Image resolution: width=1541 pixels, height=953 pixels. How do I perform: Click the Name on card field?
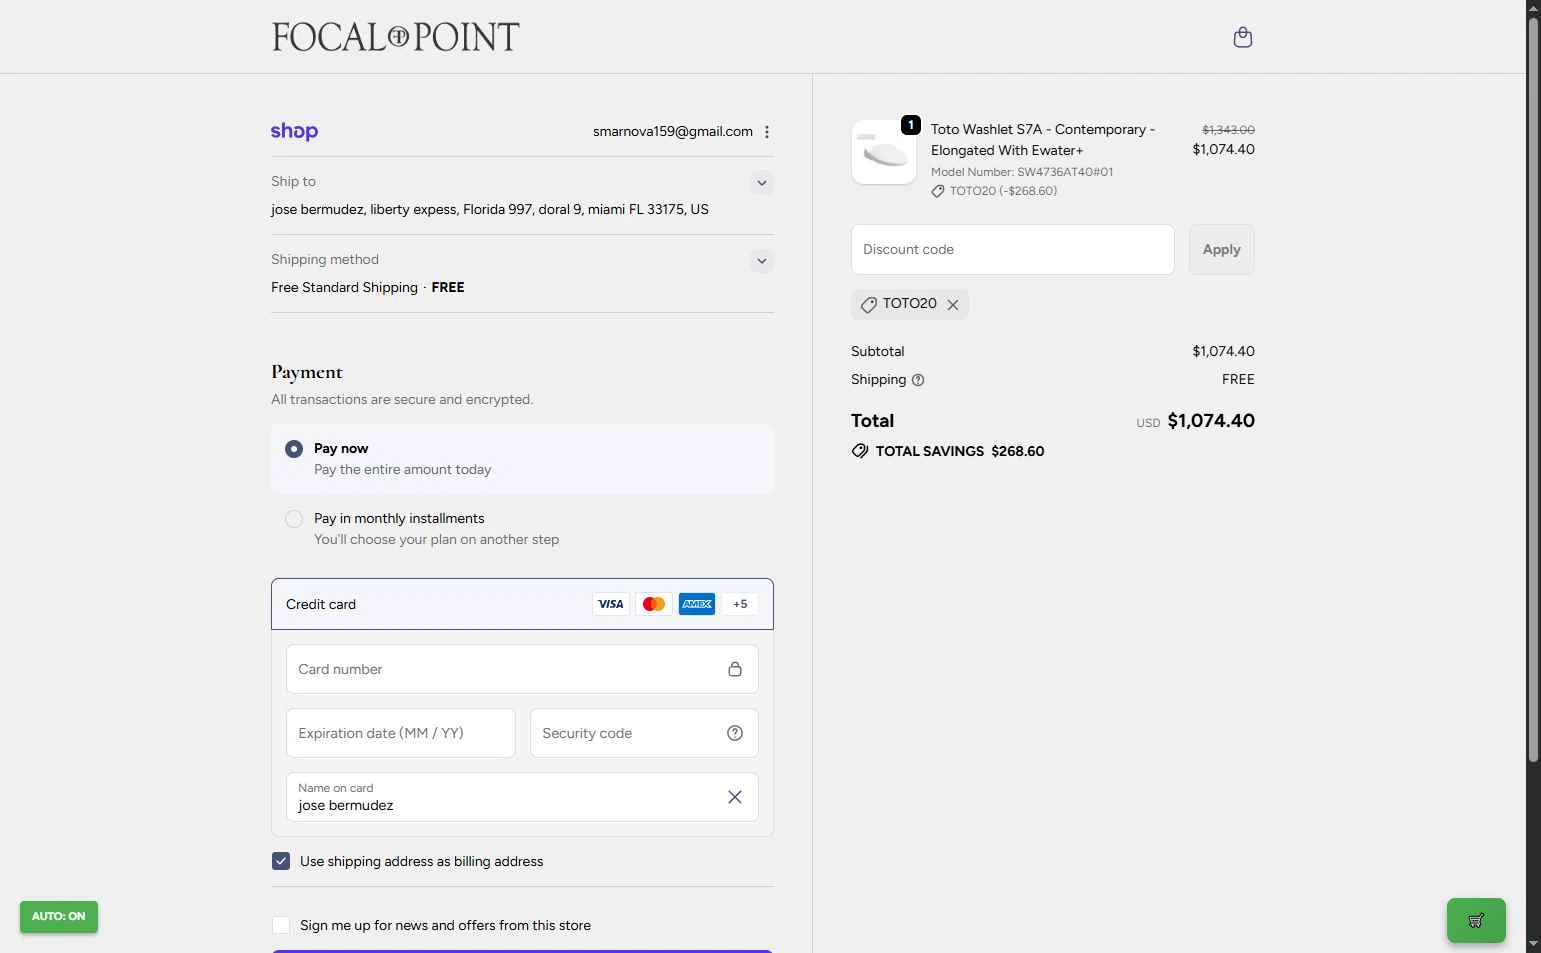coord(522,797)
